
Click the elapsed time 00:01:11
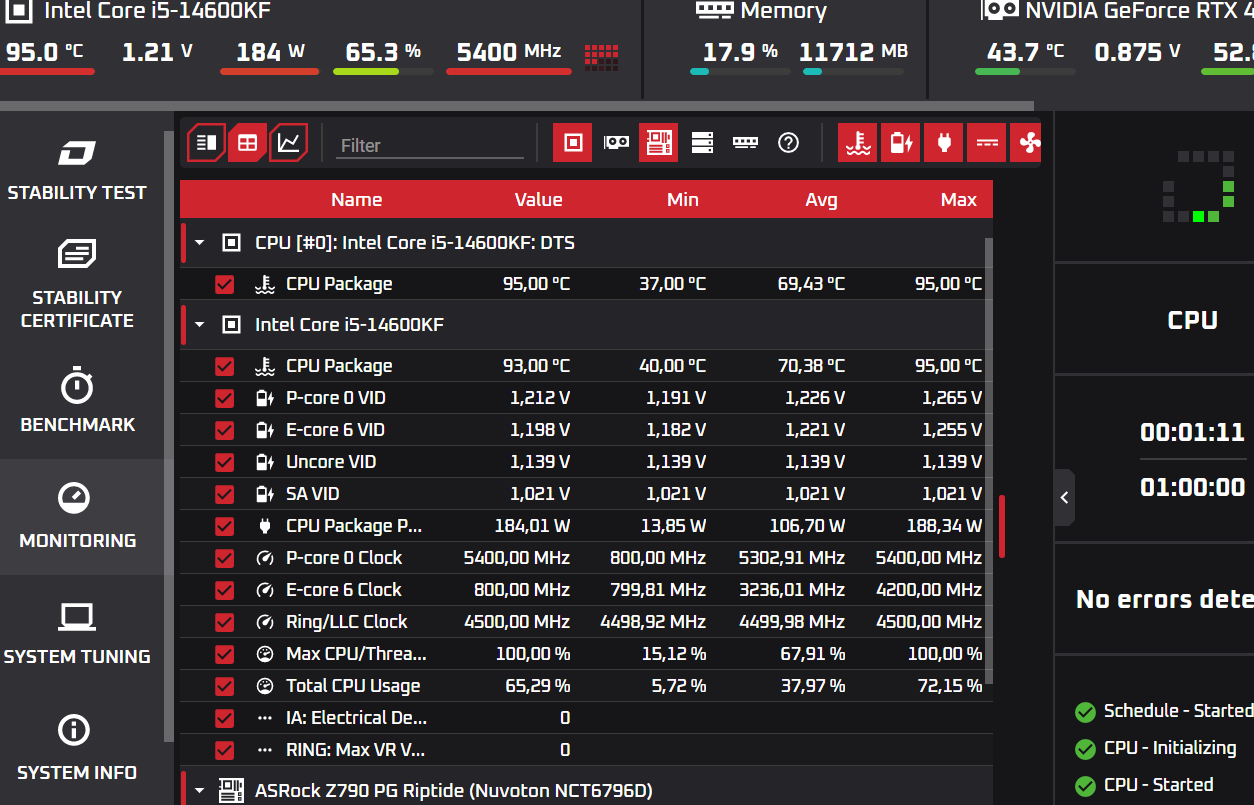click(x=1192, y=433)
